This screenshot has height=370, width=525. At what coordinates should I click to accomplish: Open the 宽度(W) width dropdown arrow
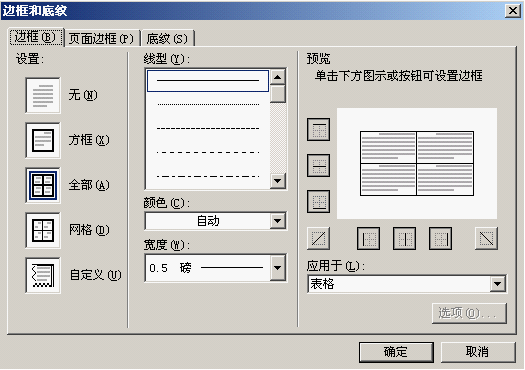(x=278, y=268)
